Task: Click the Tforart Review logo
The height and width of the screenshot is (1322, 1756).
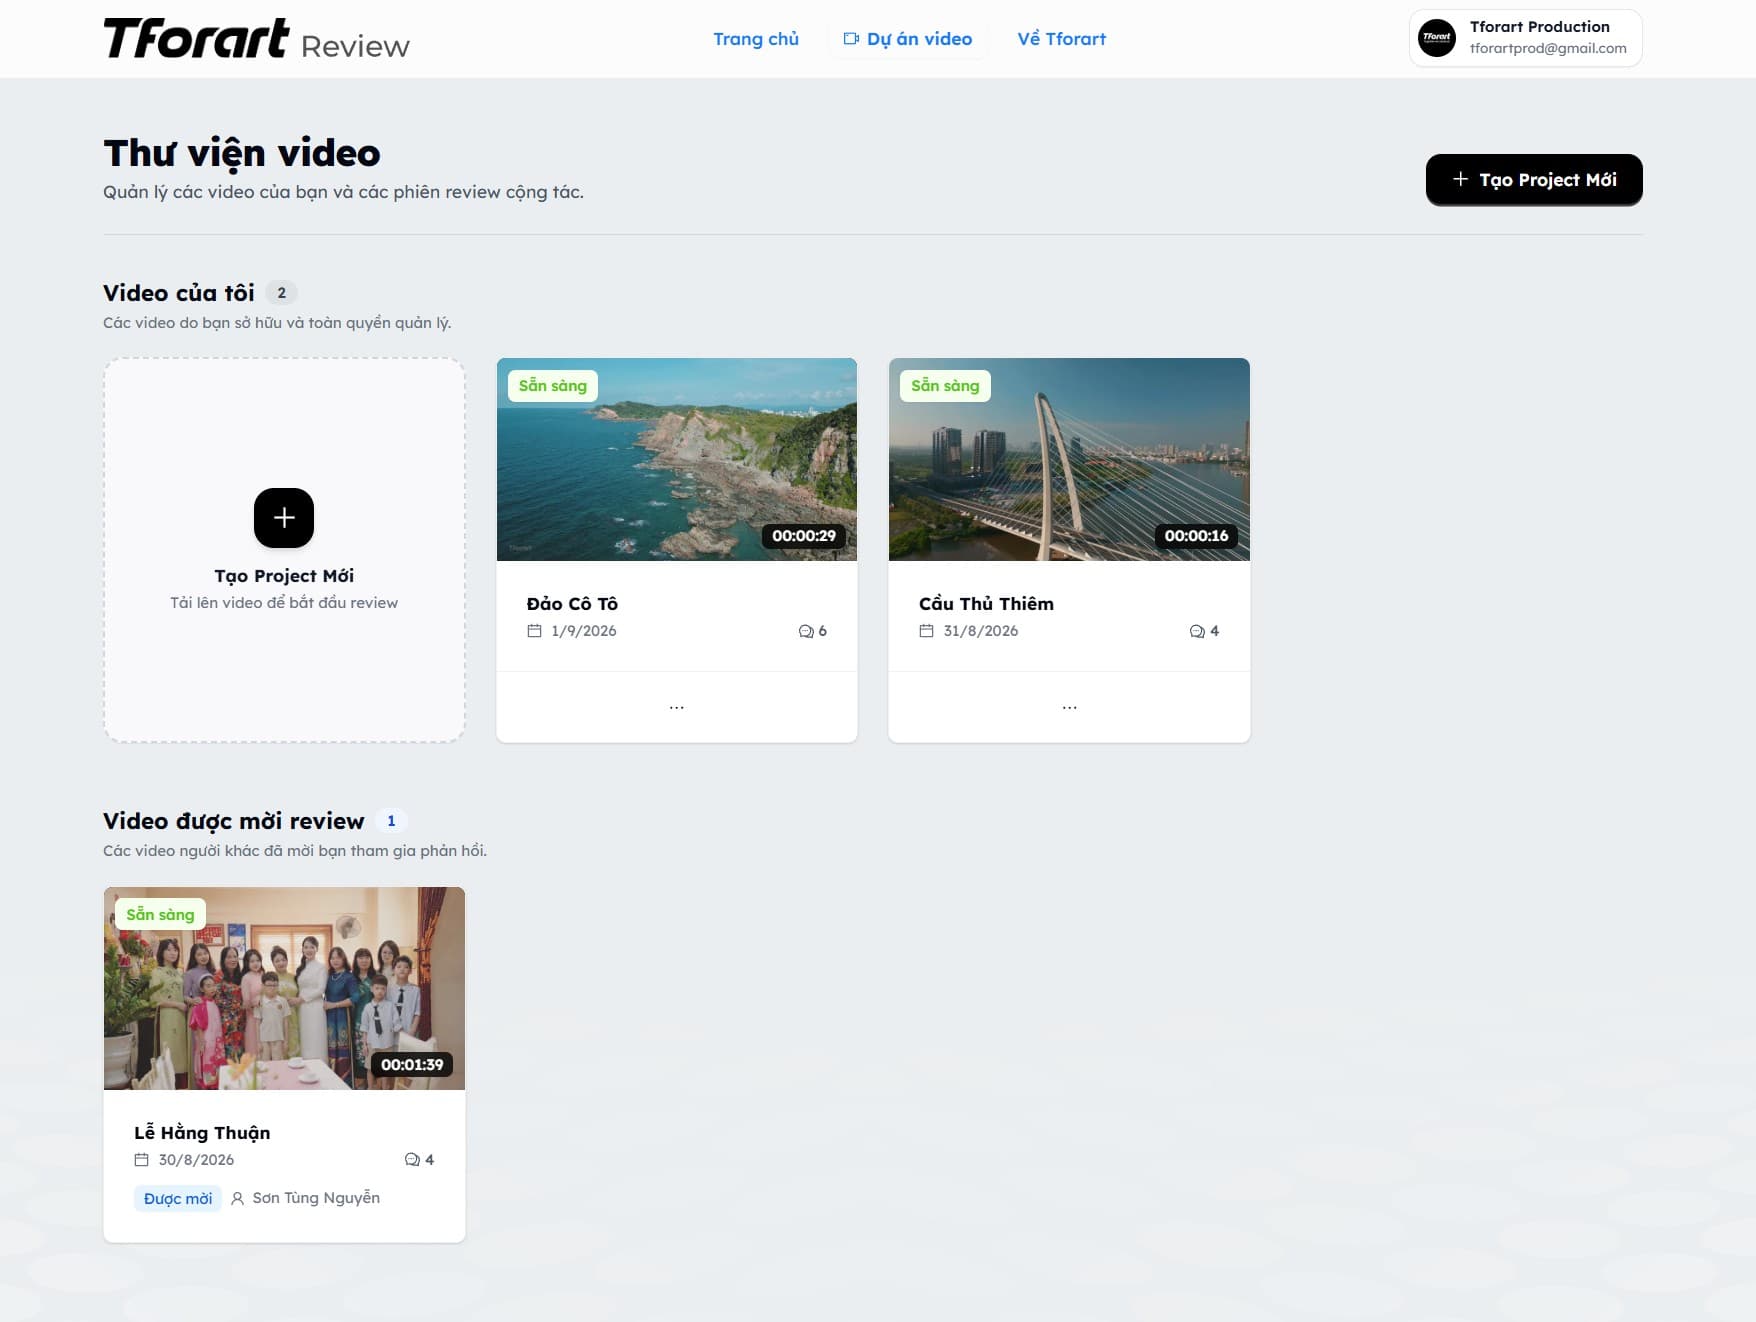Action: 257,40
